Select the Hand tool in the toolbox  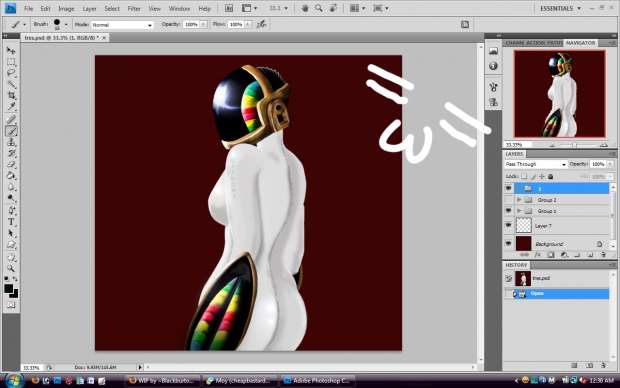(11, 257)
